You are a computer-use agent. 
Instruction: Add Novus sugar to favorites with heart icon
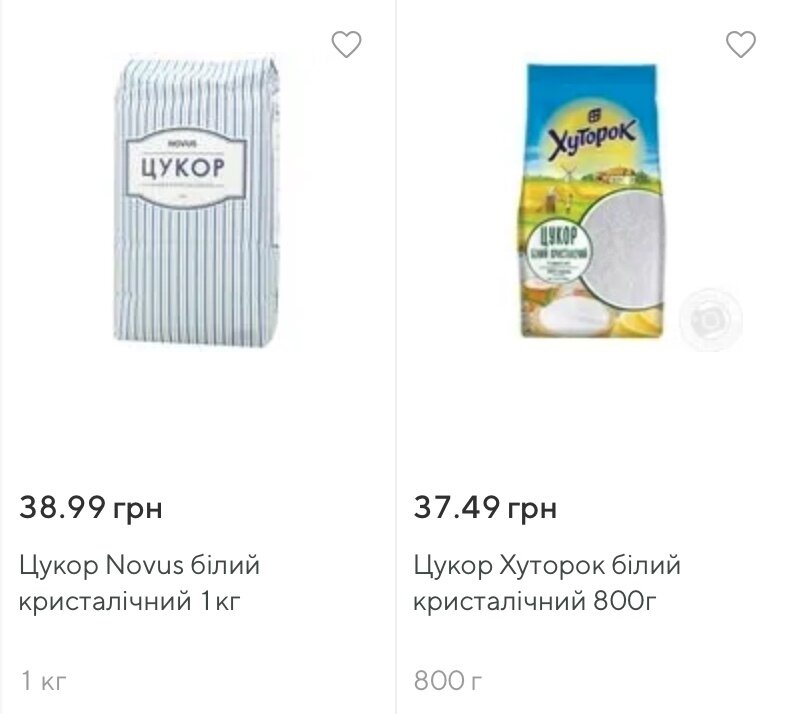click(x=346, y=44)
